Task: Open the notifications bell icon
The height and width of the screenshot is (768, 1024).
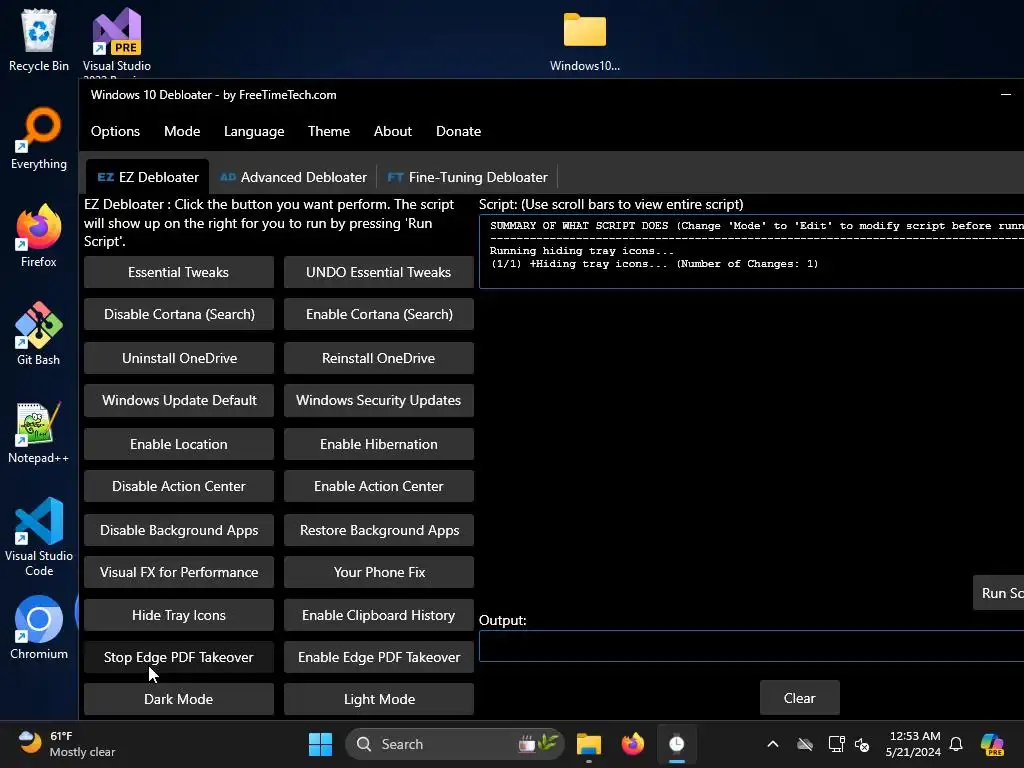Action: pos(956,744)
